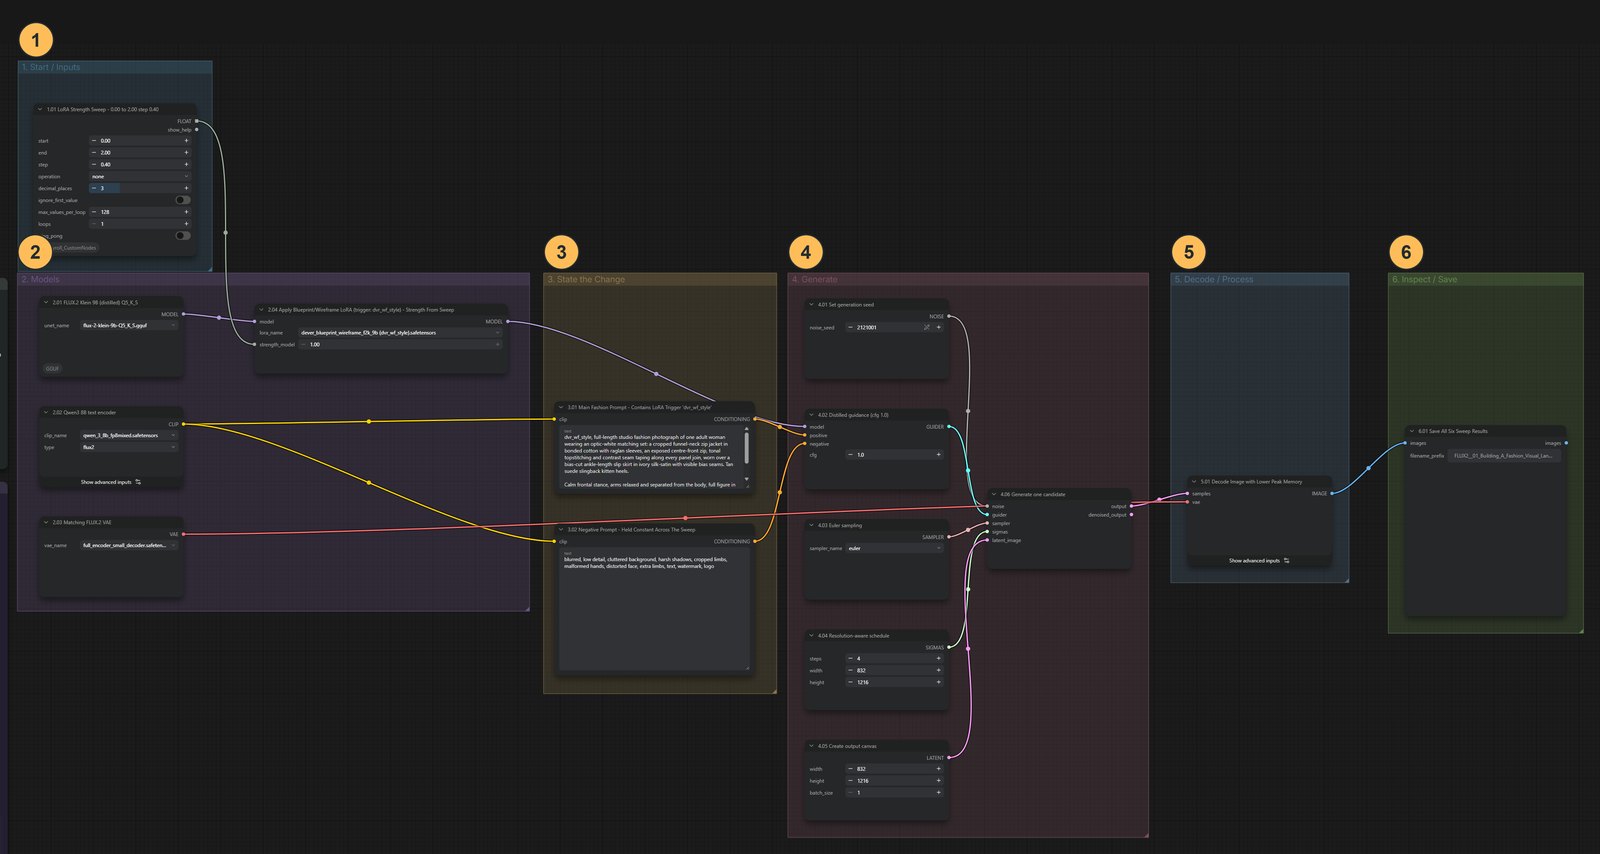
Task: Click denoised_output slot on Generate node
Action: (1131, 515)
